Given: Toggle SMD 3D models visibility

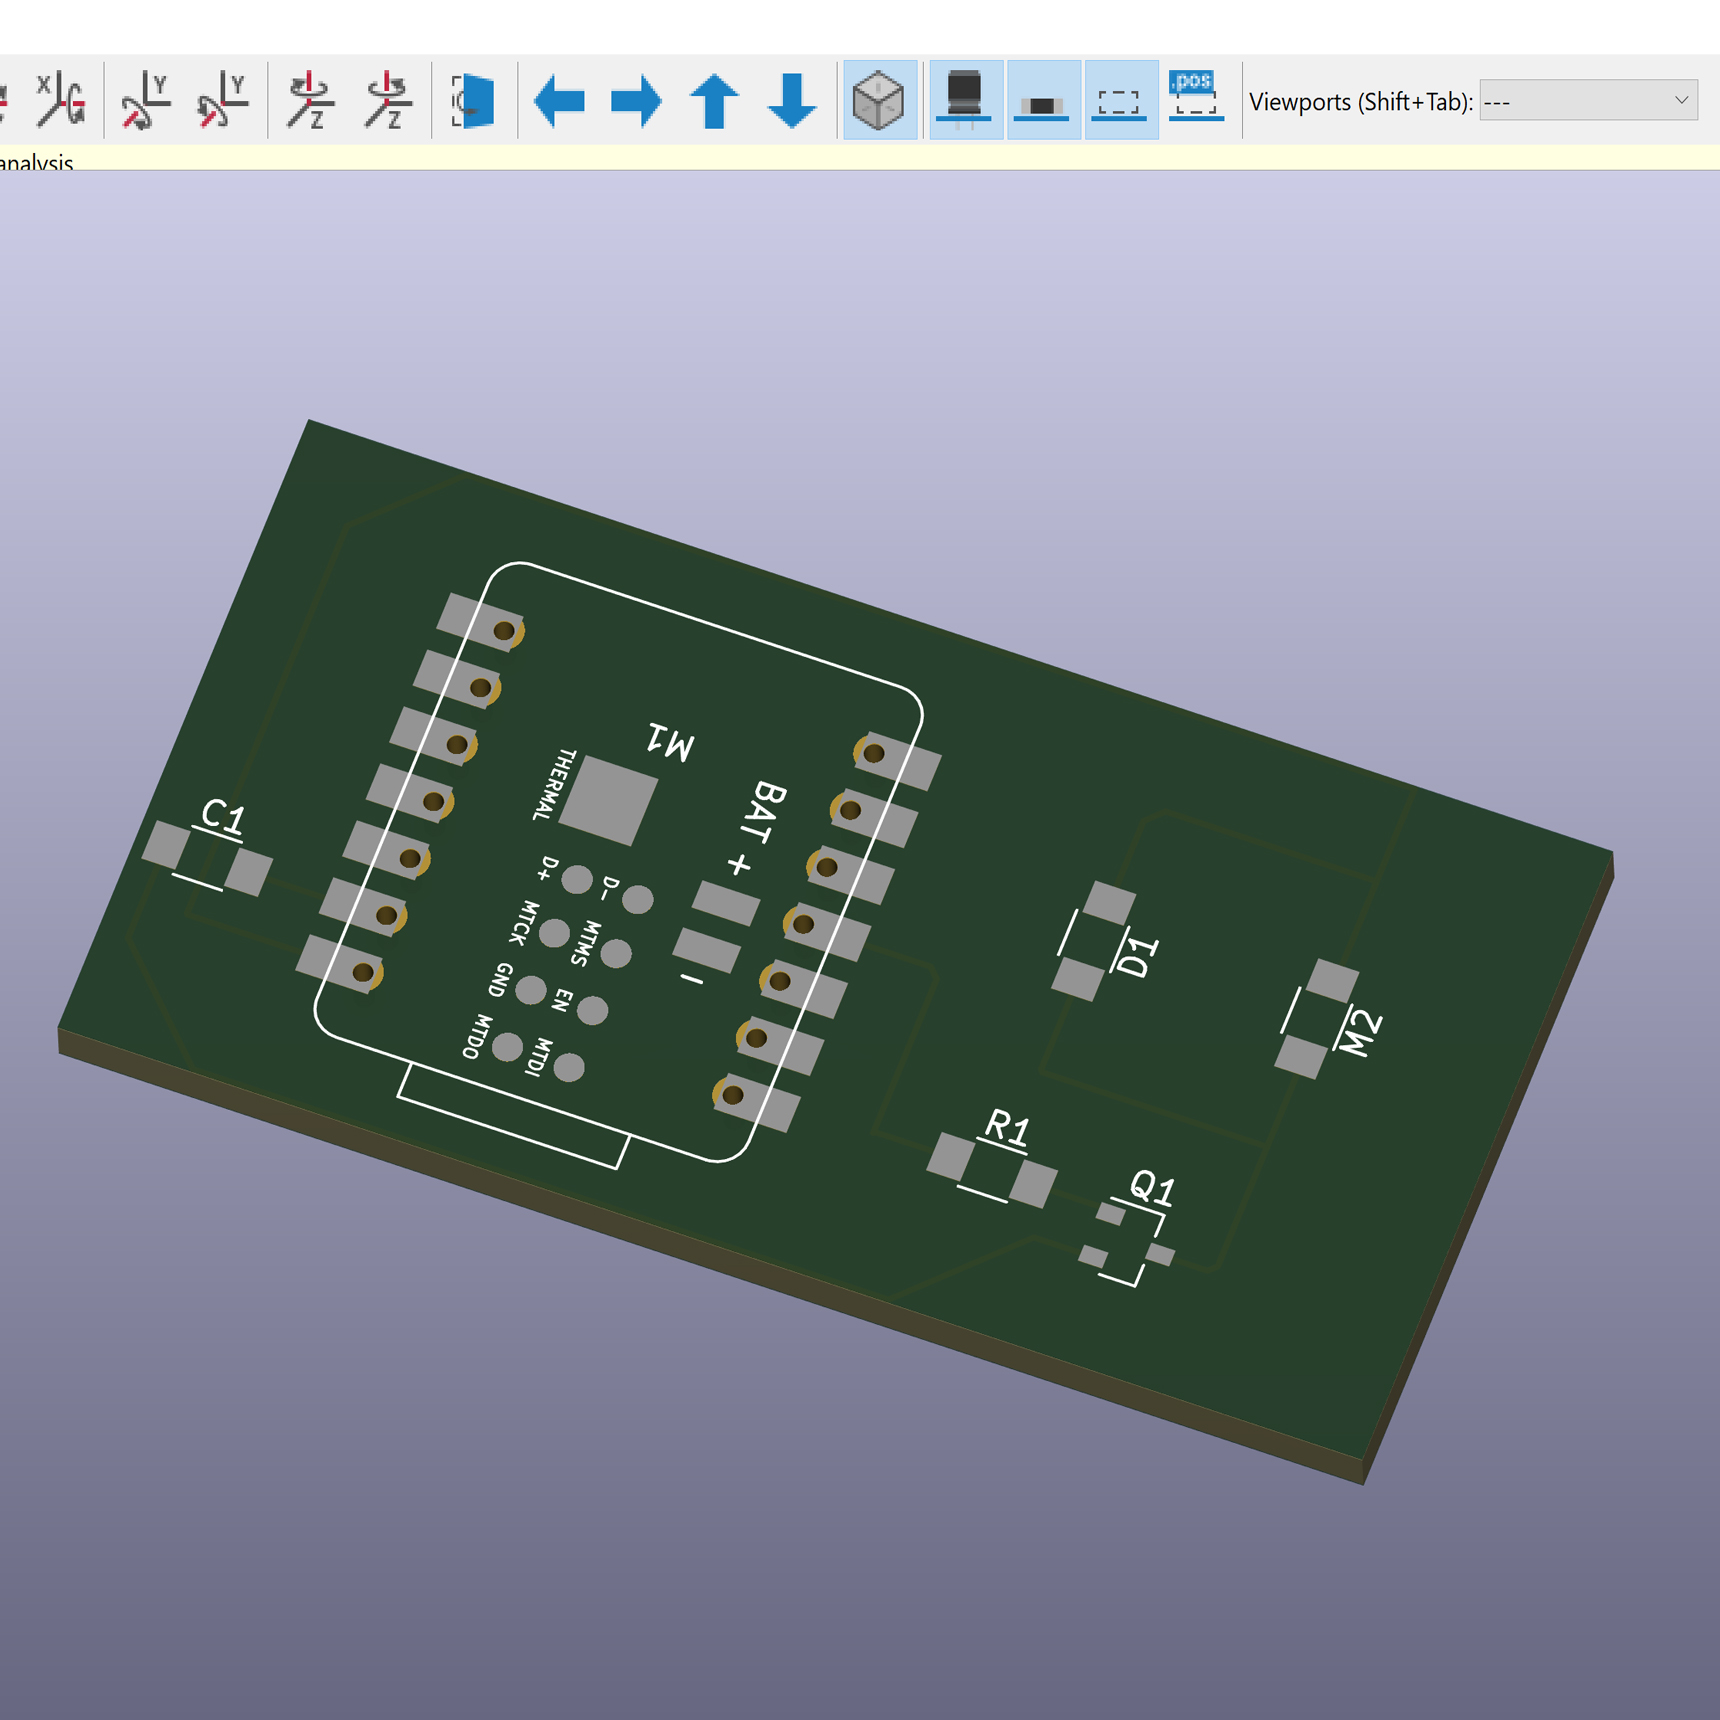Looking at the screenshot, I should [1043, 100].
